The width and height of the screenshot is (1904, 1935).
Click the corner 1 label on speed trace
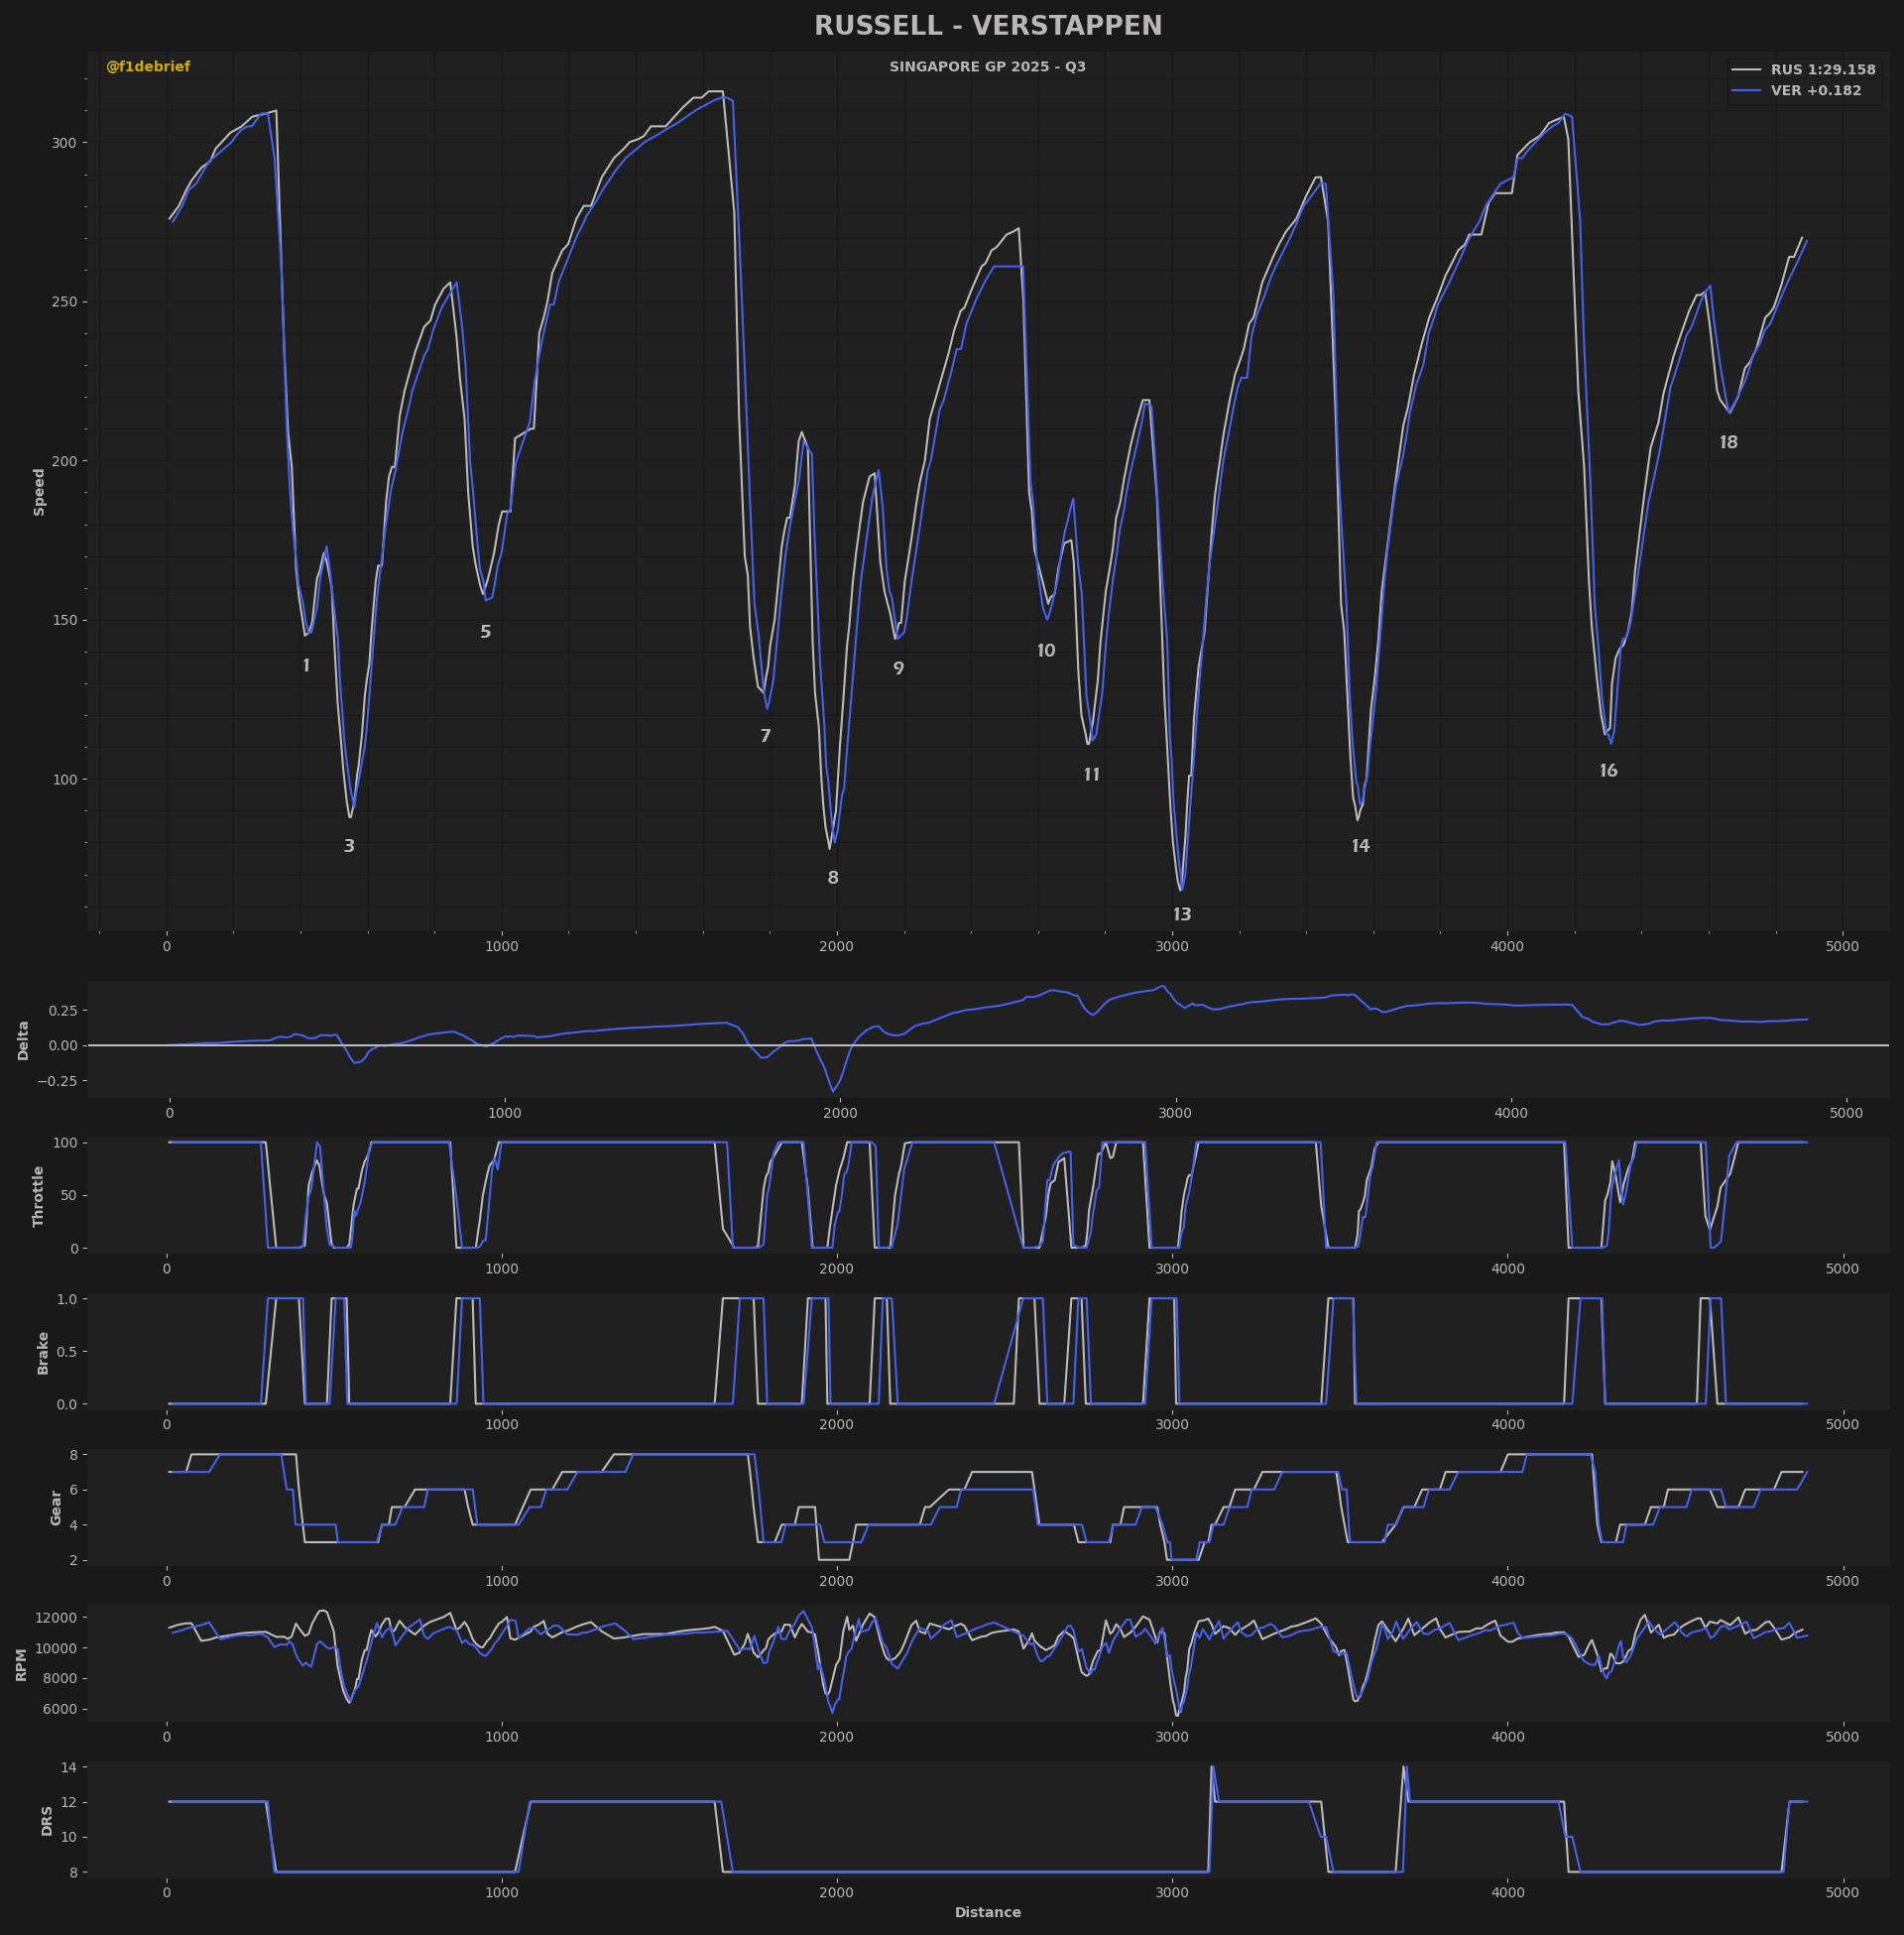(306, 666)
